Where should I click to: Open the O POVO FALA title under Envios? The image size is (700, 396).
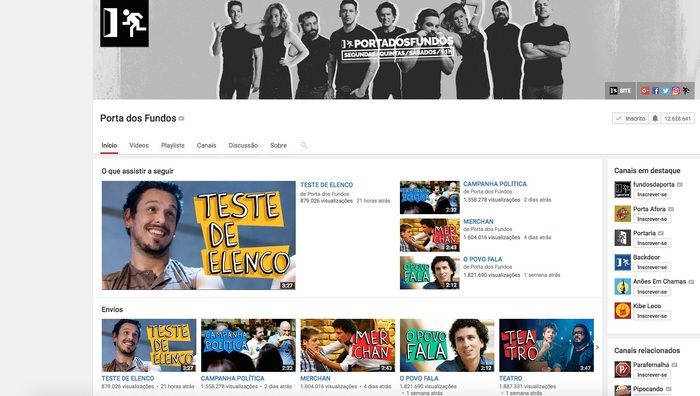pos(419,378)
